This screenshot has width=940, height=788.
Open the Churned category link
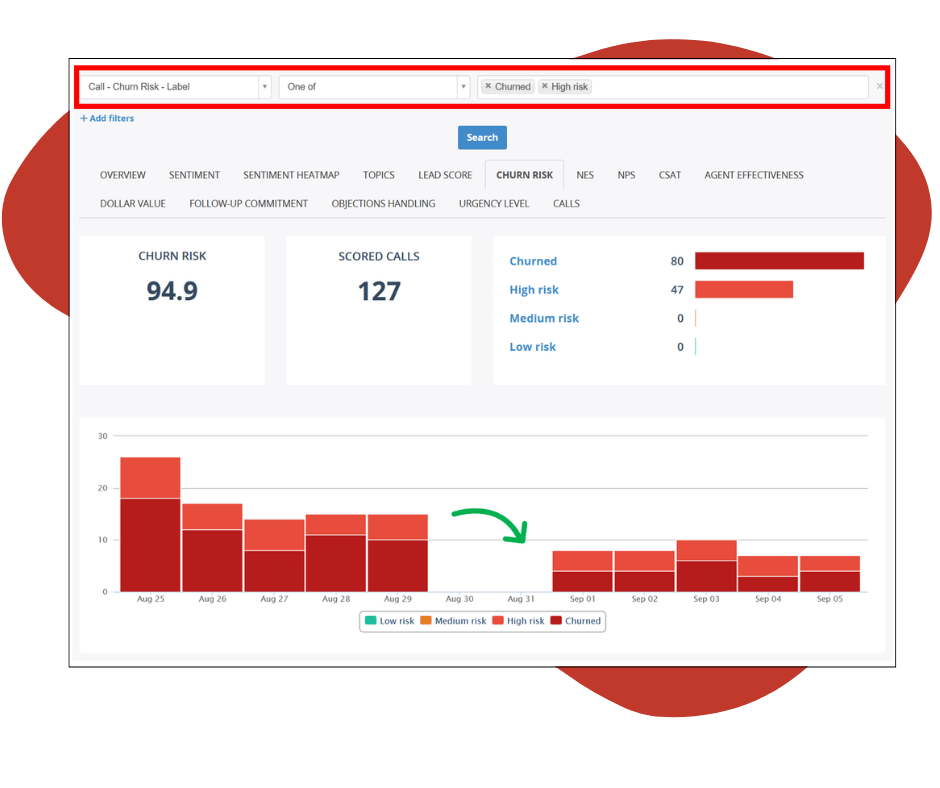coord(533,261)
